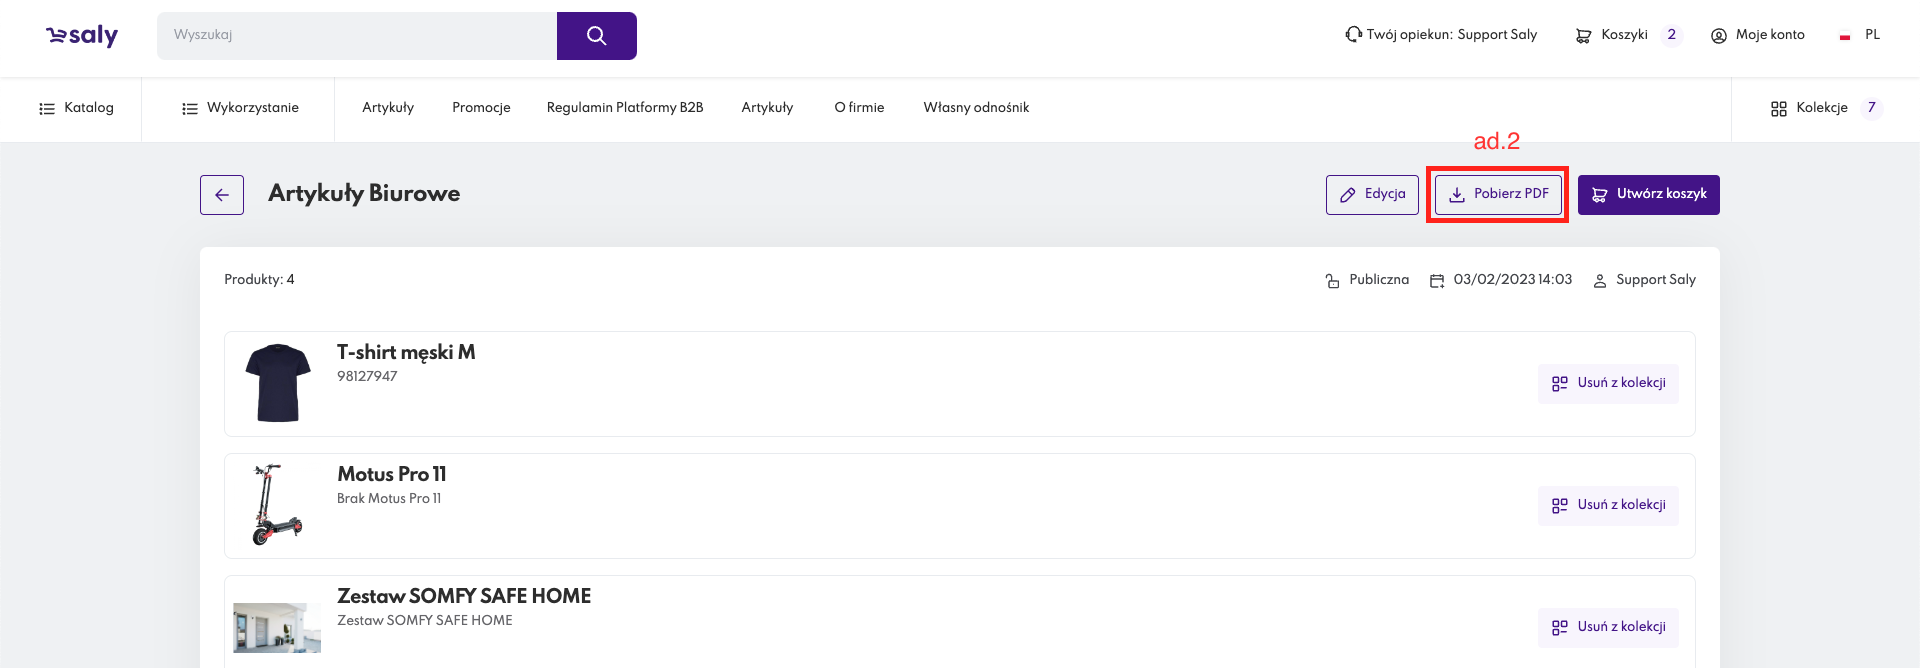Open Moje konto user menu
The height and width of the screenshot is (668, 1920).
[1758, 35]
